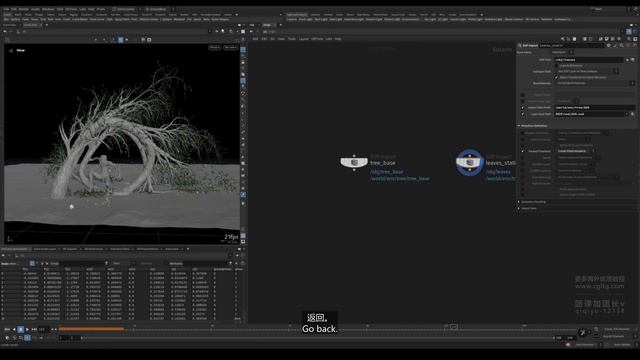The height and width of the screenshot is (360, 640).
Task: Toggle the Layer Save Path checkbox
Action: point(522,114)
